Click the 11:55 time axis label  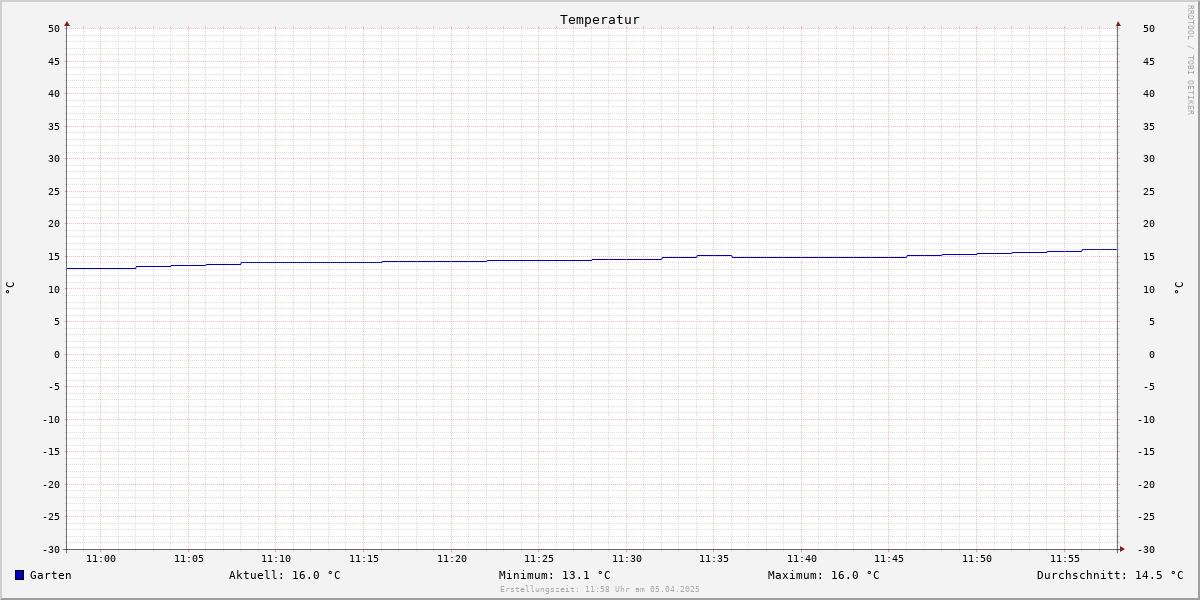click(x=1065, y=559)
